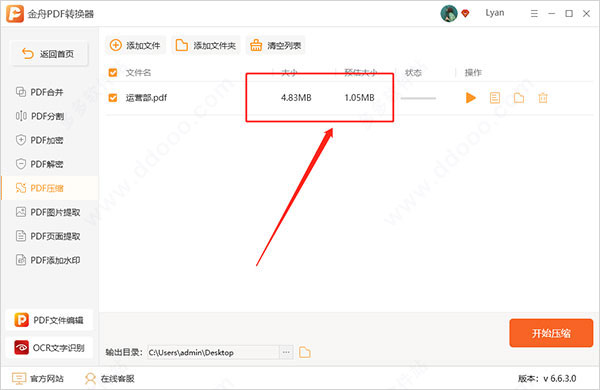600x390 pixels.
Task: Select PDF图片提取 in the sidebar
Action: (50, 212)
